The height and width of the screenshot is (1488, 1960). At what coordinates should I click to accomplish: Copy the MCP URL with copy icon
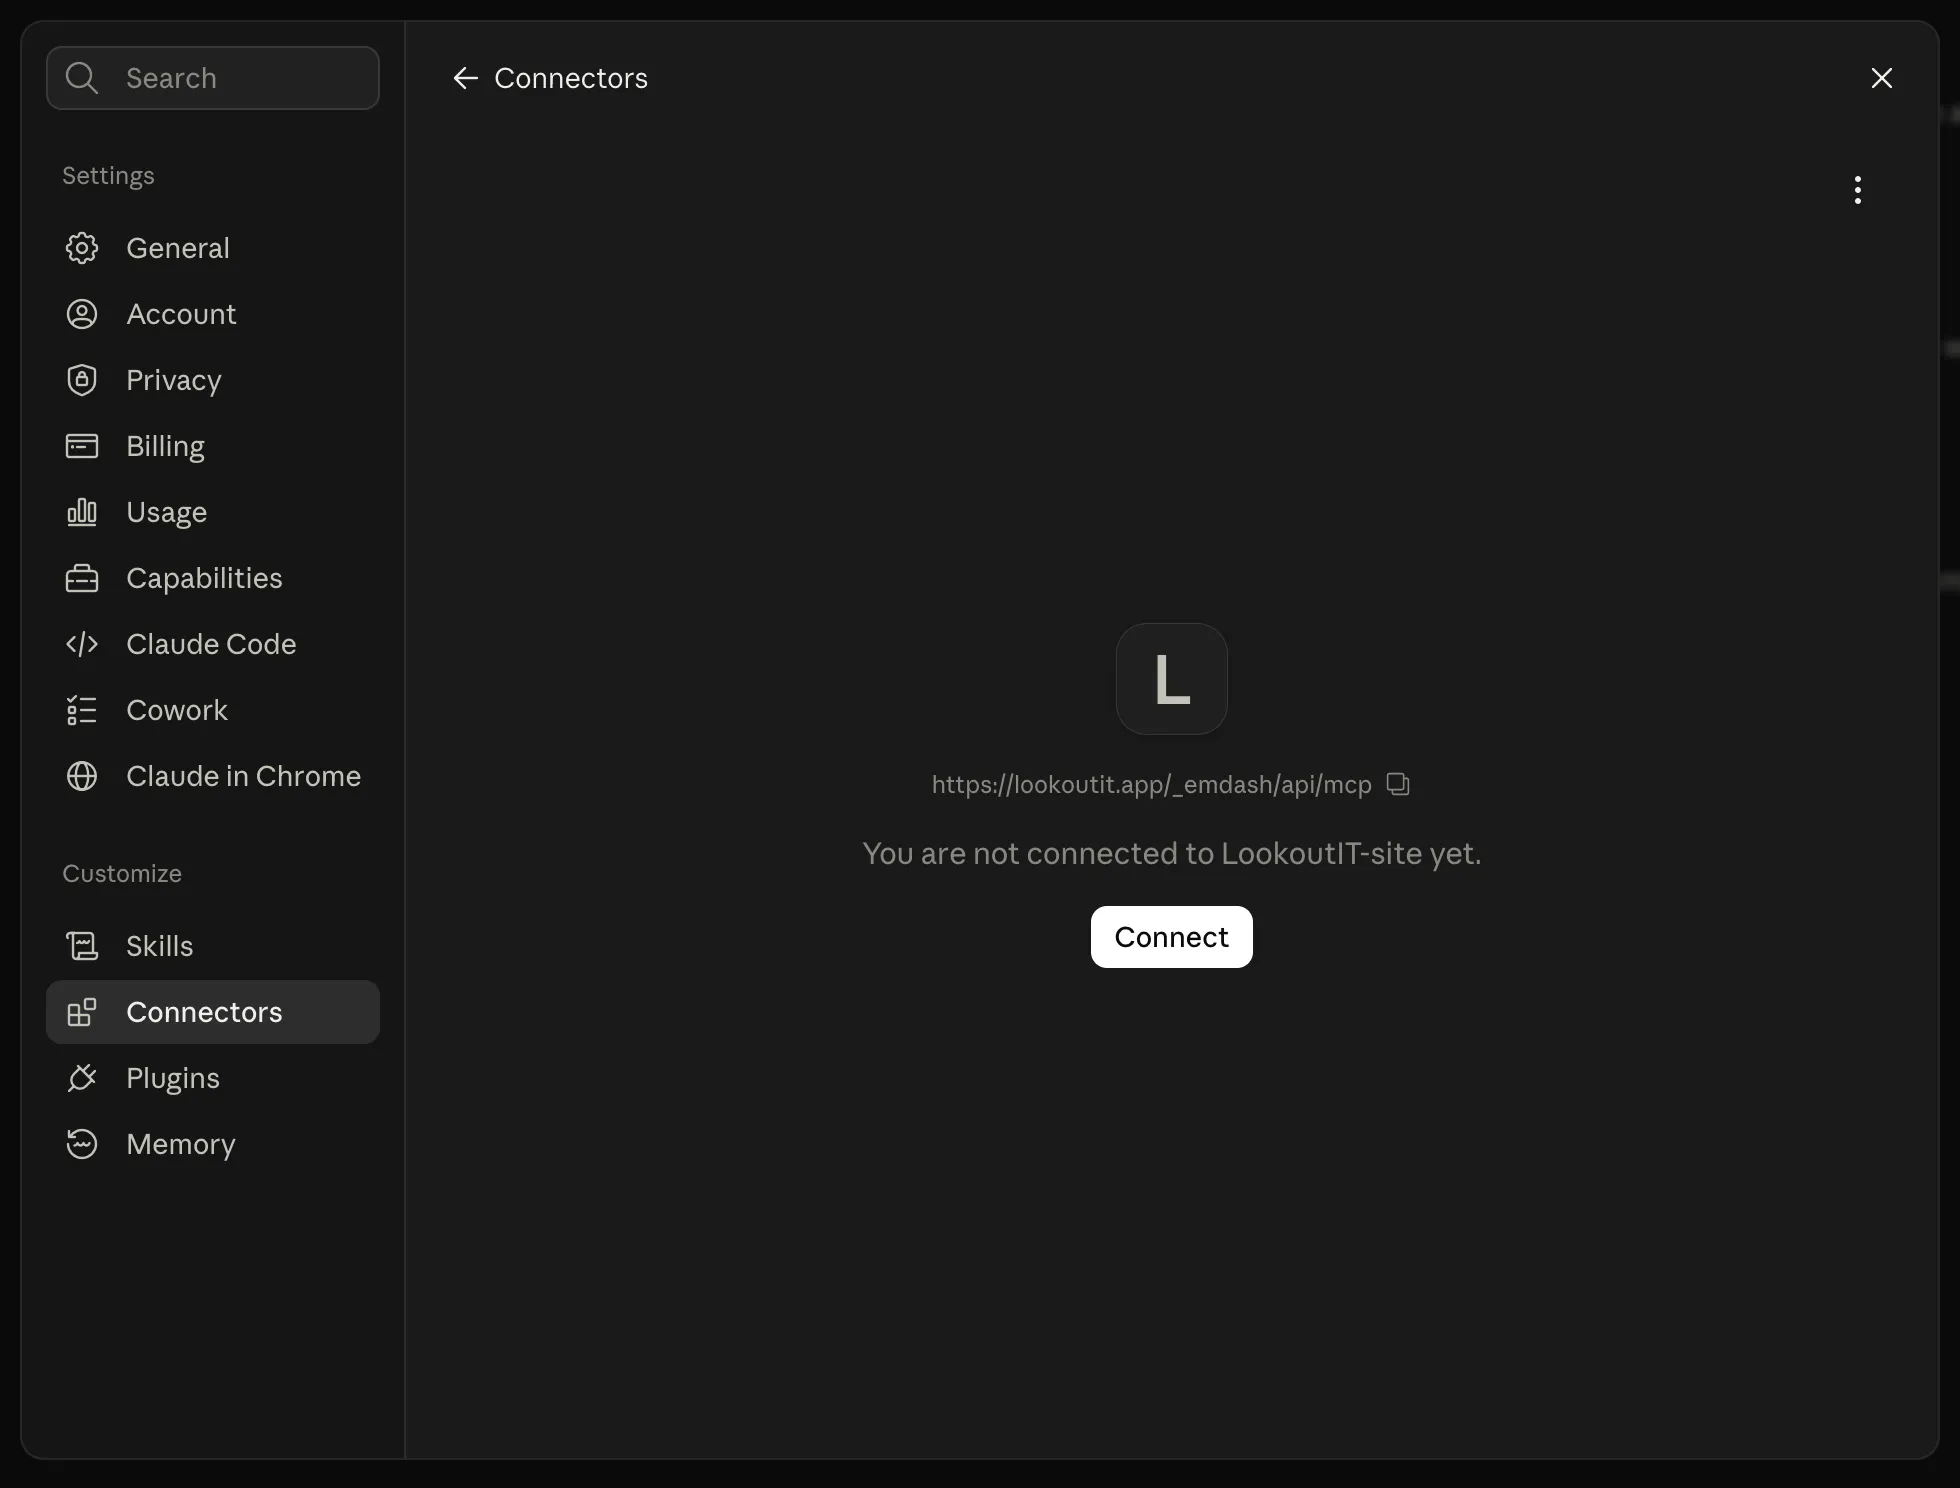click(1398, 784)
